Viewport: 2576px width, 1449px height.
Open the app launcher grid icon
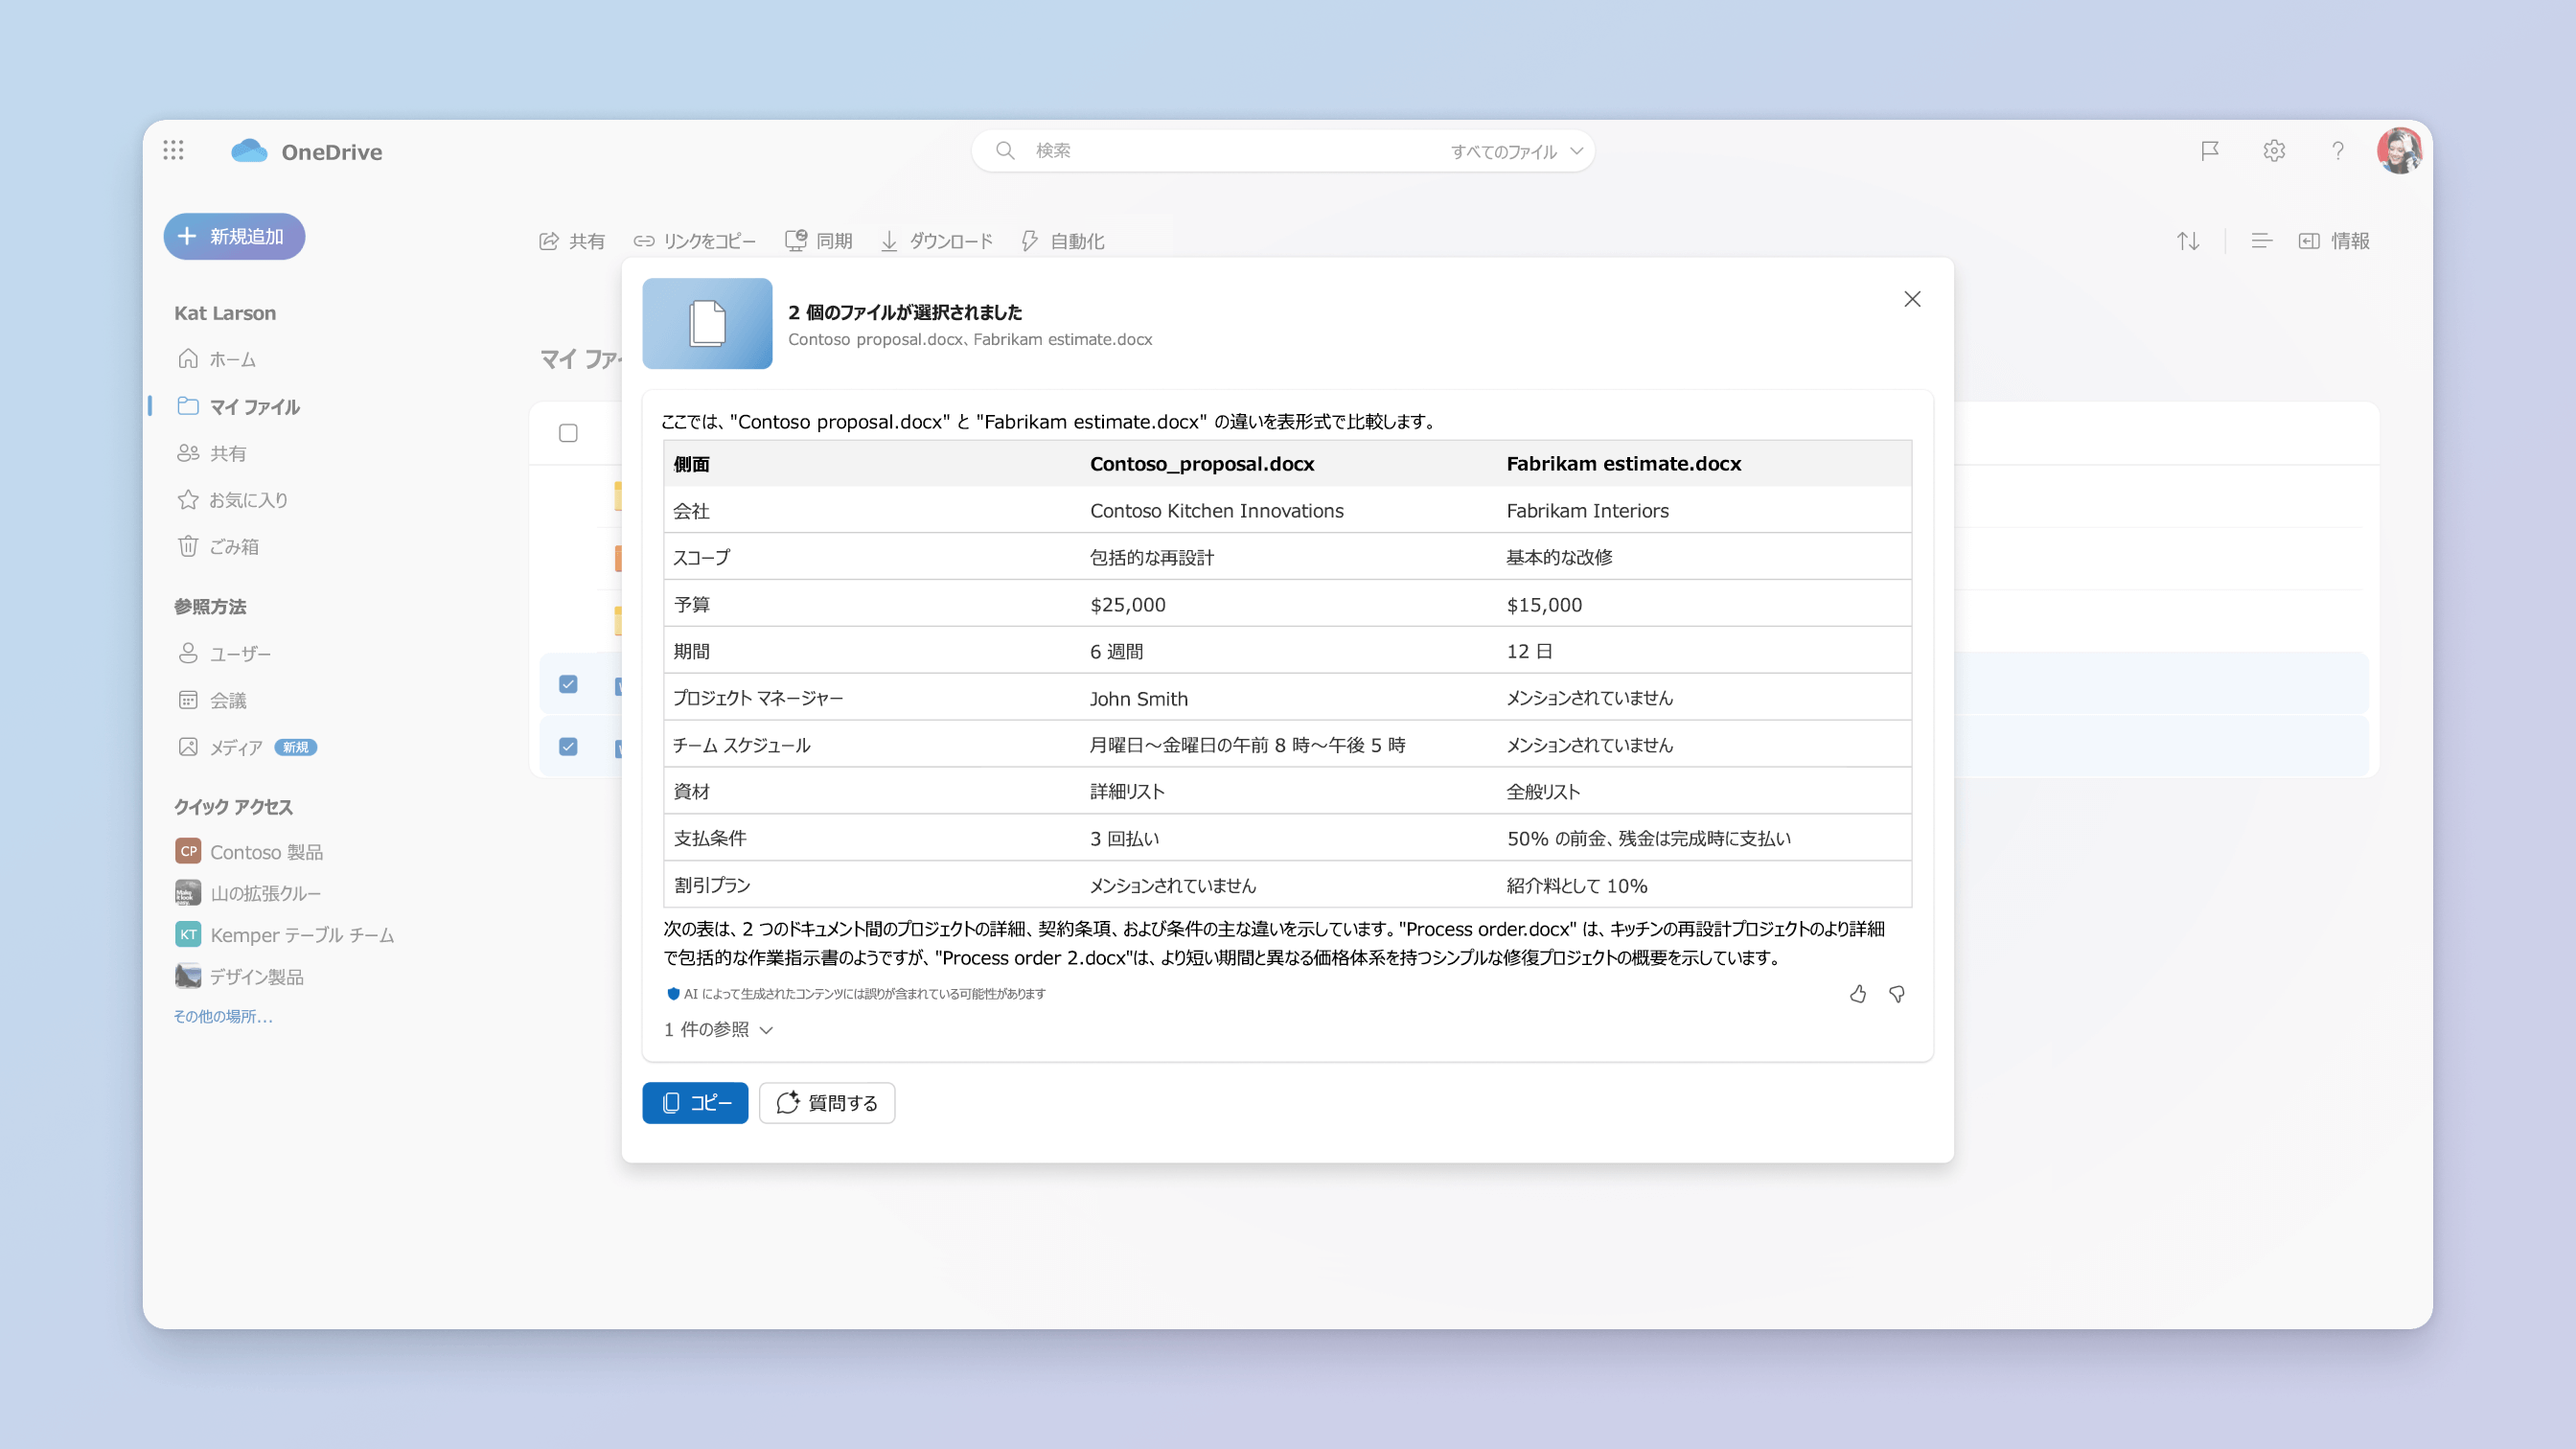173,150
